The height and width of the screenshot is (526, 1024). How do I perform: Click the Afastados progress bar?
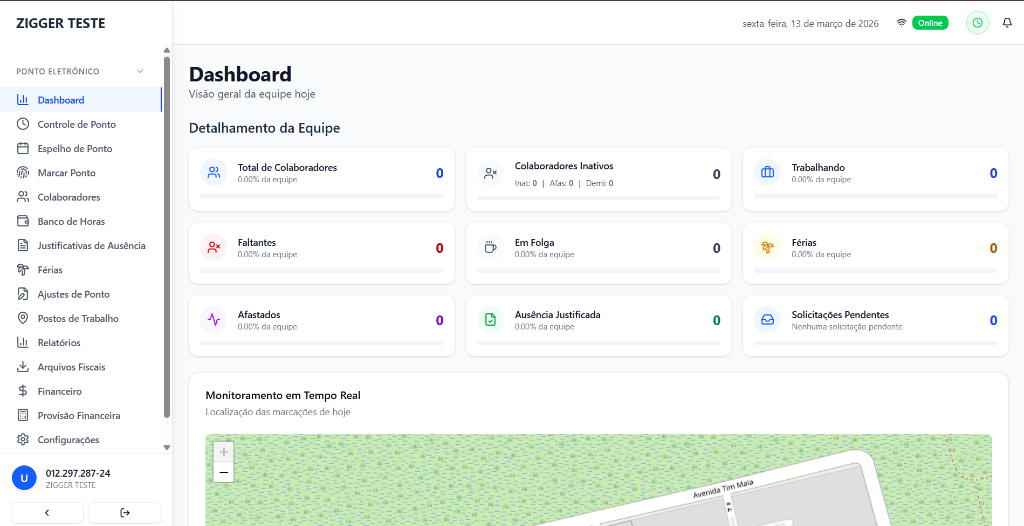pos(322,343)
